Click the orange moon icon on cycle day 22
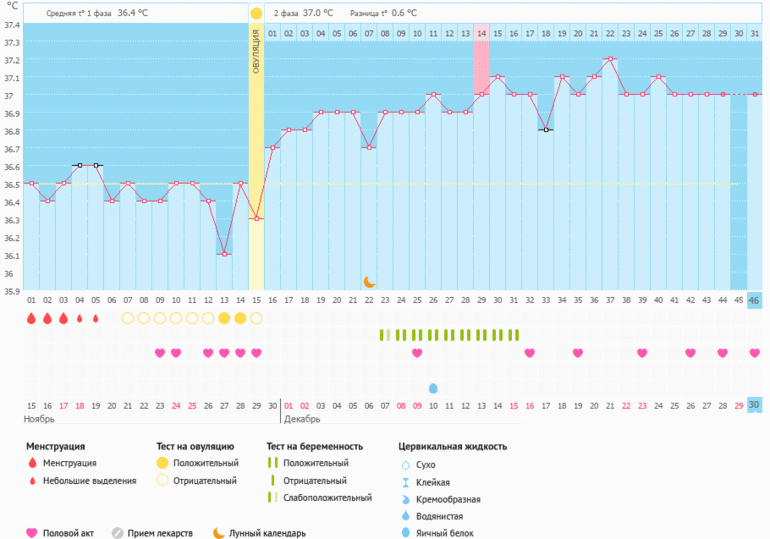This screenshot has width=770, height=539. 369,282
